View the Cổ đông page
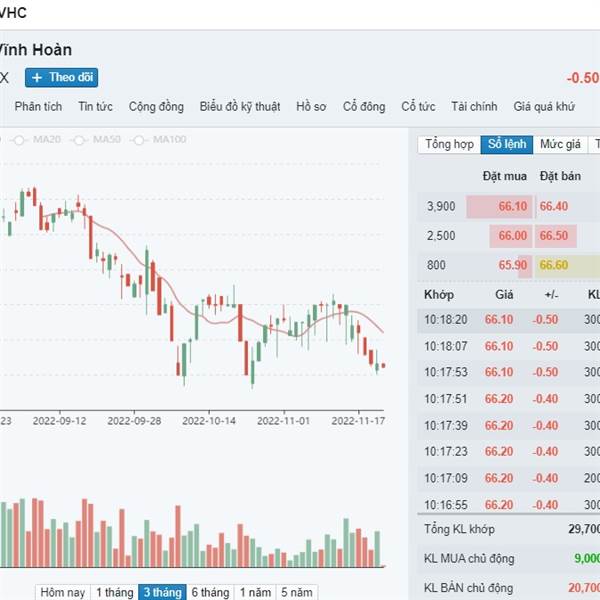The image size is (600, 600). click(x=364, y=106)
